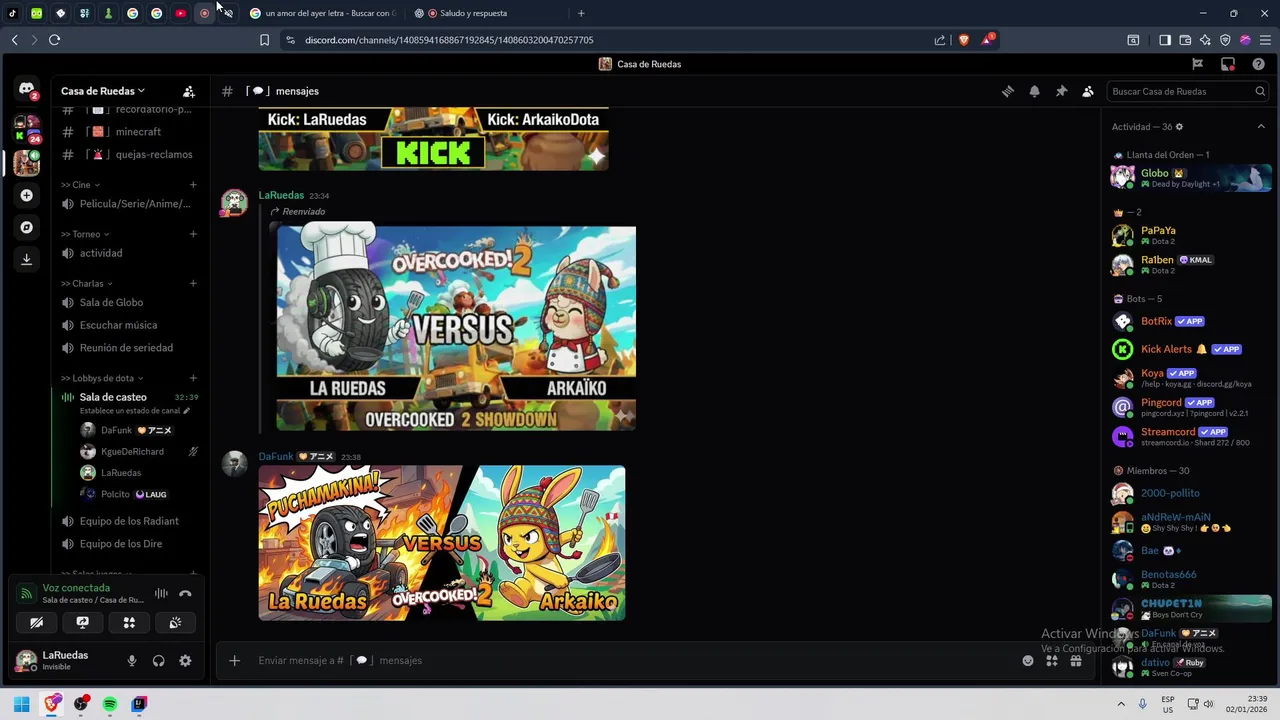Attach file with plus button in message bar
Screen dimensions: 1280x720
(235, 661)
